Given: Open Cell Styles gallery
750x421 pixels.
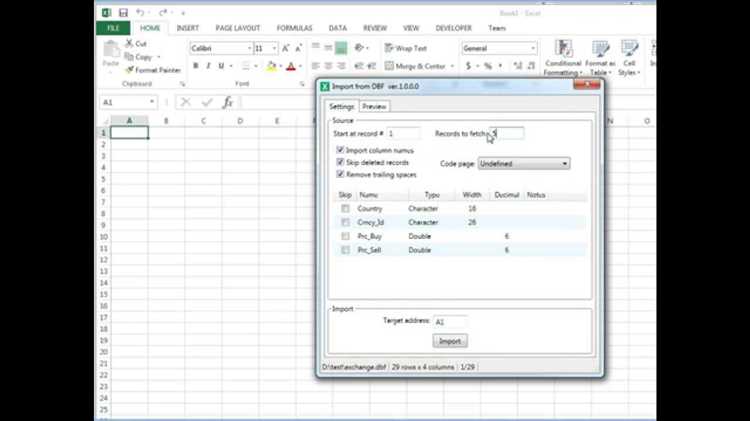Looking at the screenshot, I should point(629,58).
